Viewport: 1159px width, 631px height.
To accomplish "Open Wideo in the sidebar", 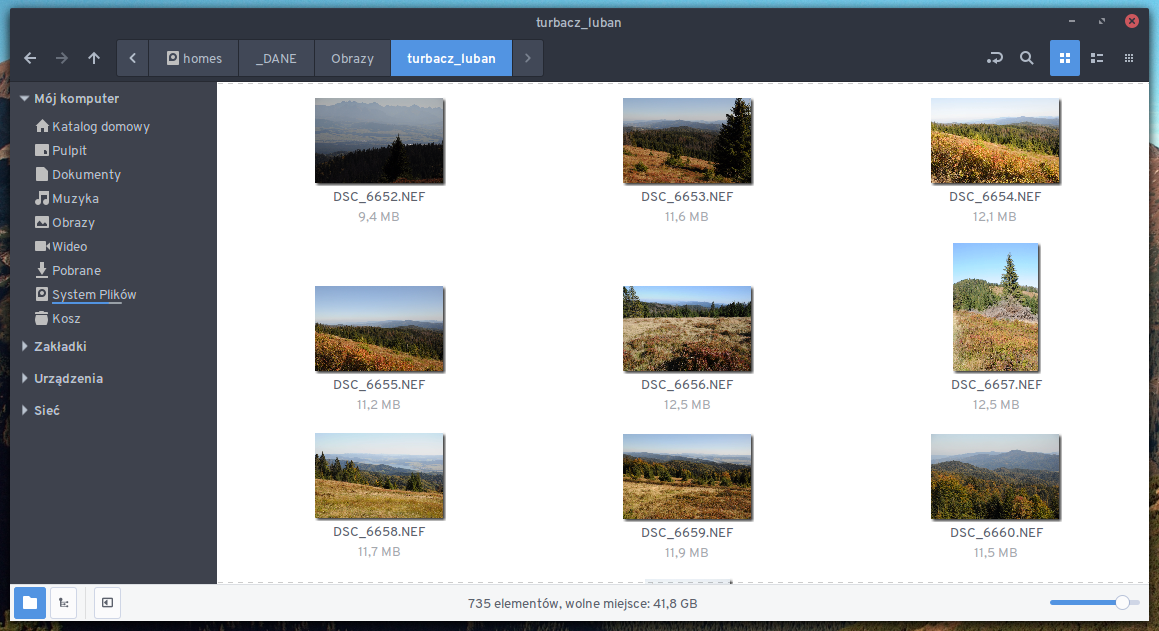I will tap(61, 247).
